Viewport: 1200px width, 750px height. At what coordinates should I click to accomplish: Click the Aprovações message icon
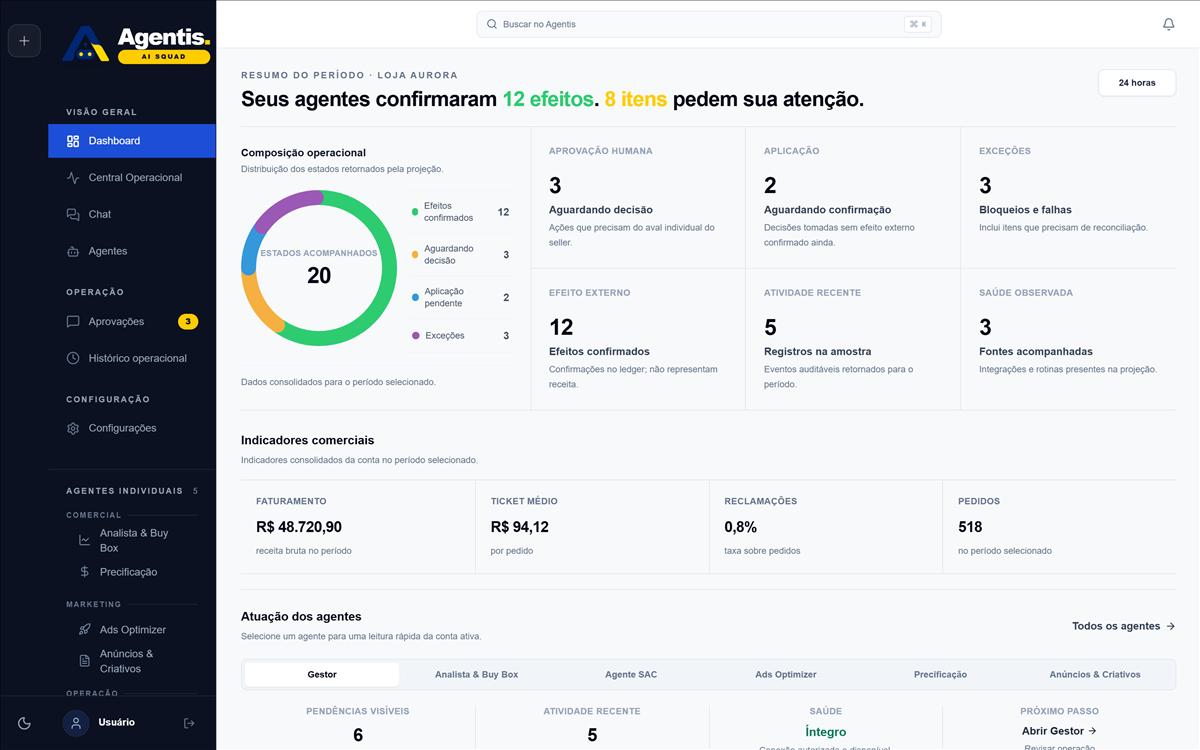click(x=73, y=322)
